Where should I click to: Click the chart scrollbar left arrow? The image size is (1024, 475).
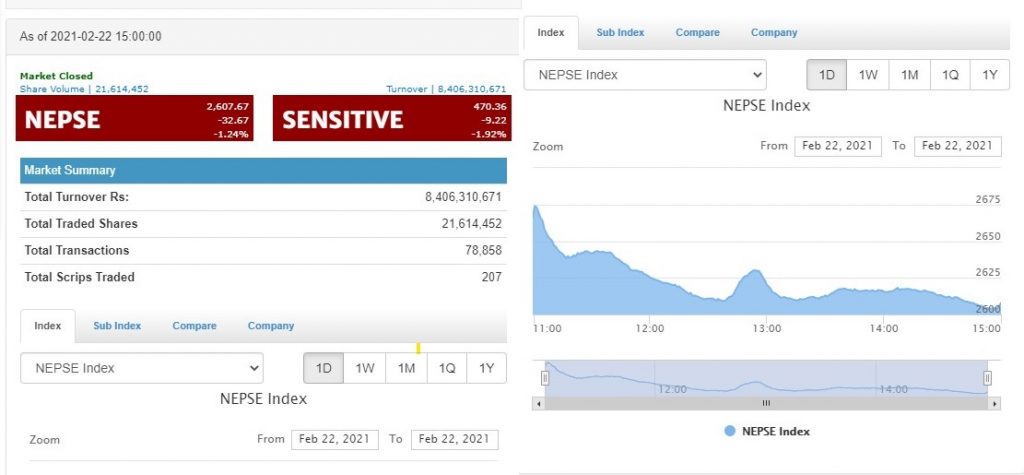point(538,404)
